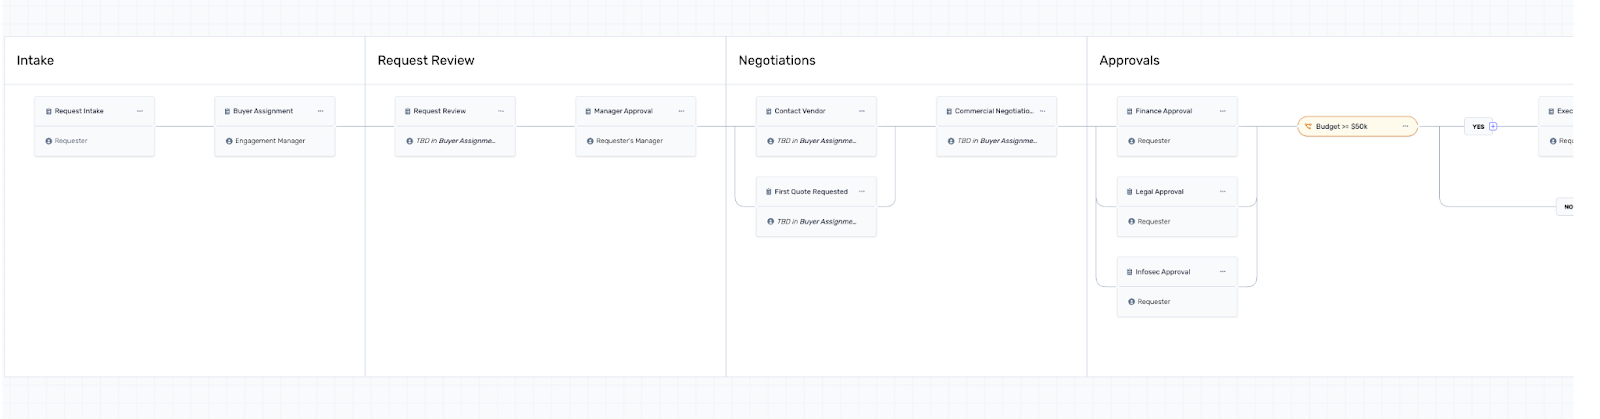Click the task icon on Legal Approval
The width and height of the screenshot is (1600, 419).
pos(1129,192)
